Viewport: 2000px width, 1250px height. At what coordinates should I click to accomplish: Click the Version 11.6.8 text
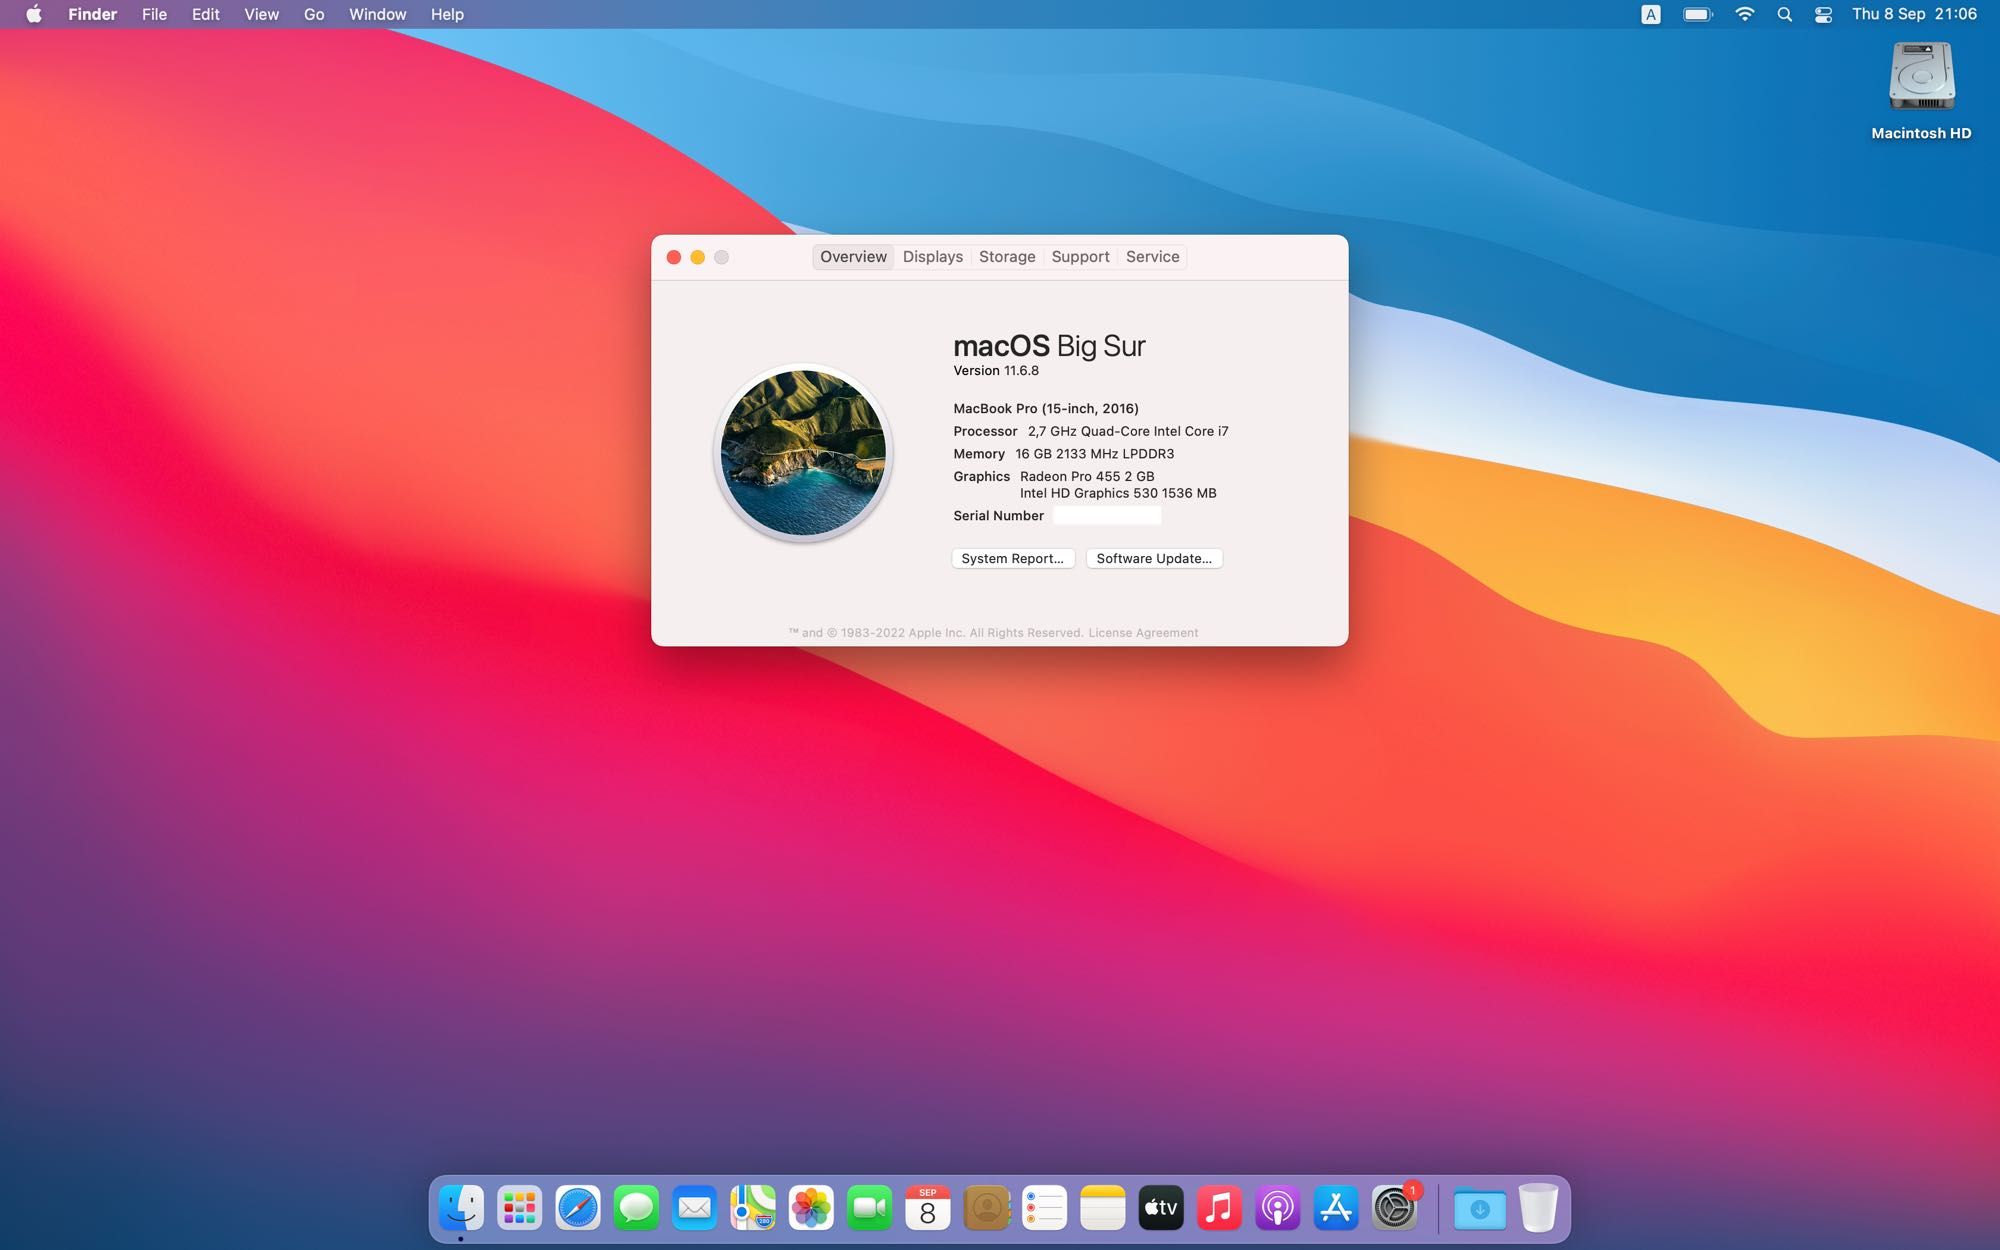tap(996, 371)
